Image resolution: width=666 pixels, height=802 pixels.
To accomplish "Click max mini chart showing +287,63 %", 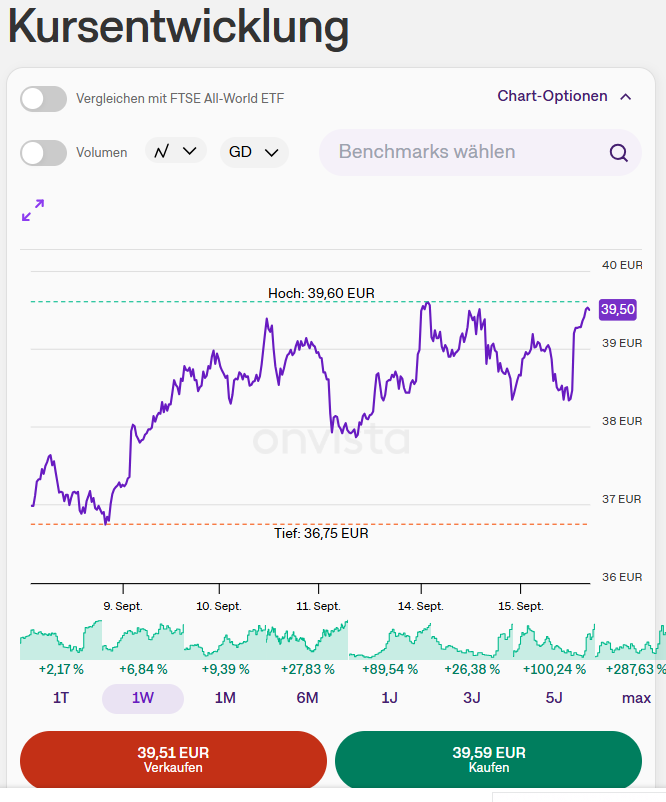I will [631, 641].
